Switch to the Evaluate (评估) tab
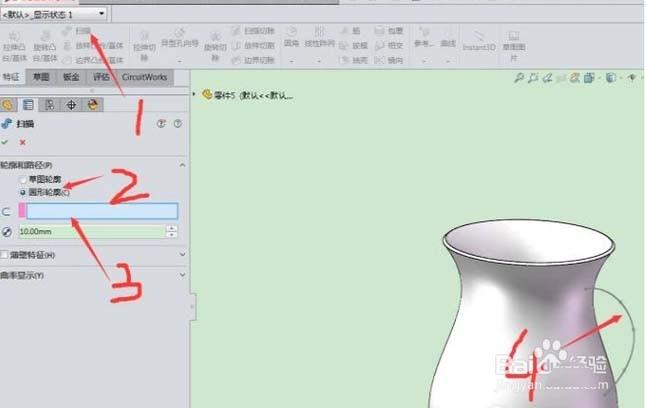This screenshot has width=646, height=408. 101,77
